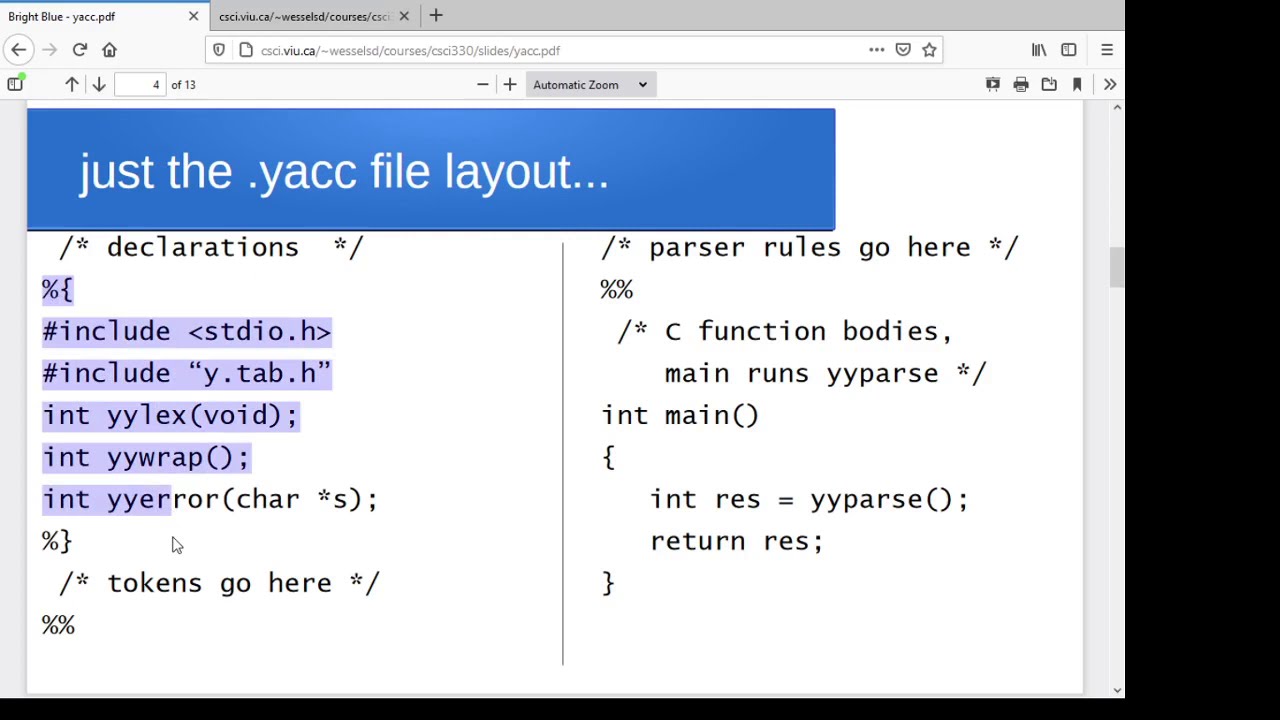Toggle the PDF sidebar panel

click(x=15, y=85)
